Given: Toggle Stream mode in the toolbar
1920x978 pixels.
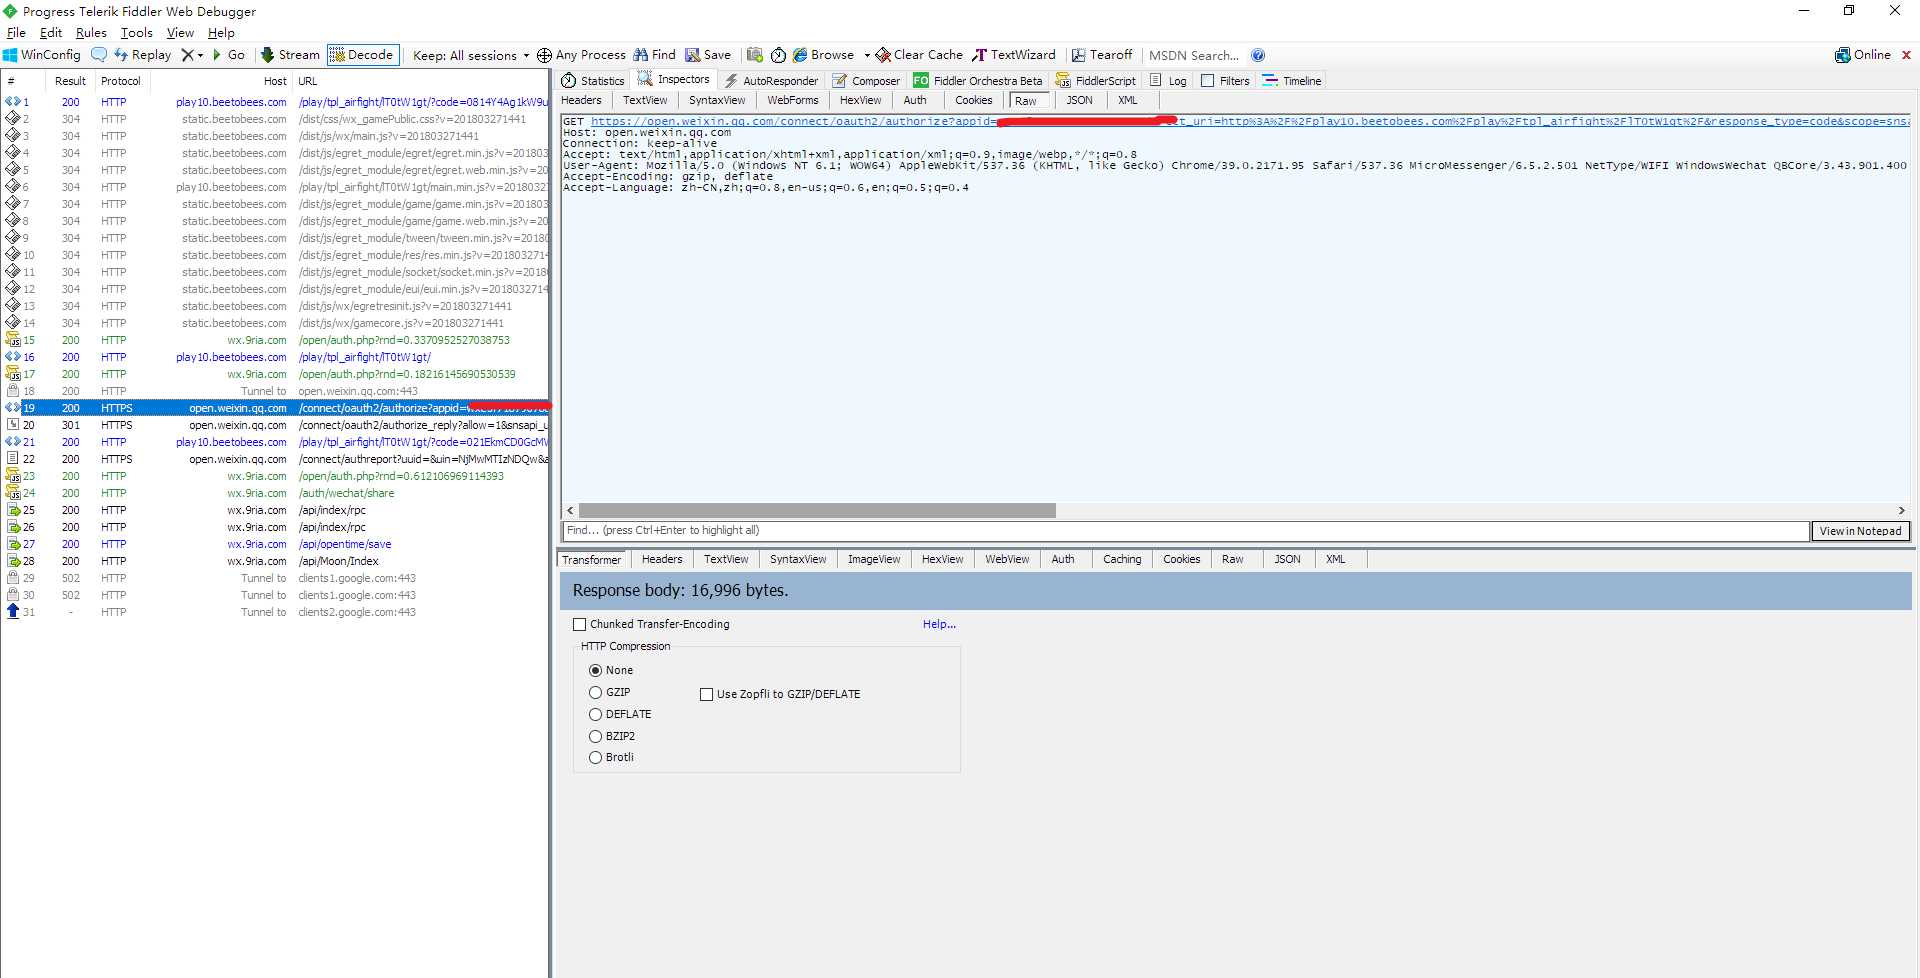Looking at the screenshot, I should [290, 55].
